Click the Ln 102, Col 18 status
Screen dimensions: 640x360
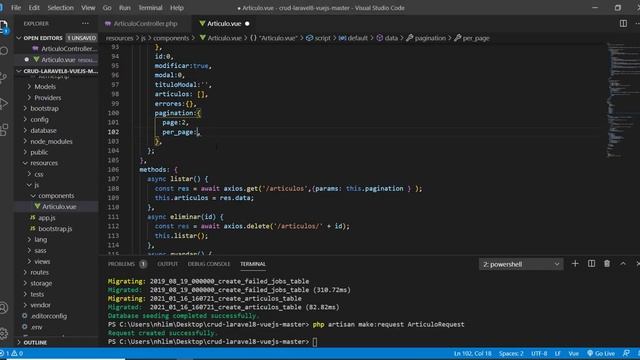(473, 353)
